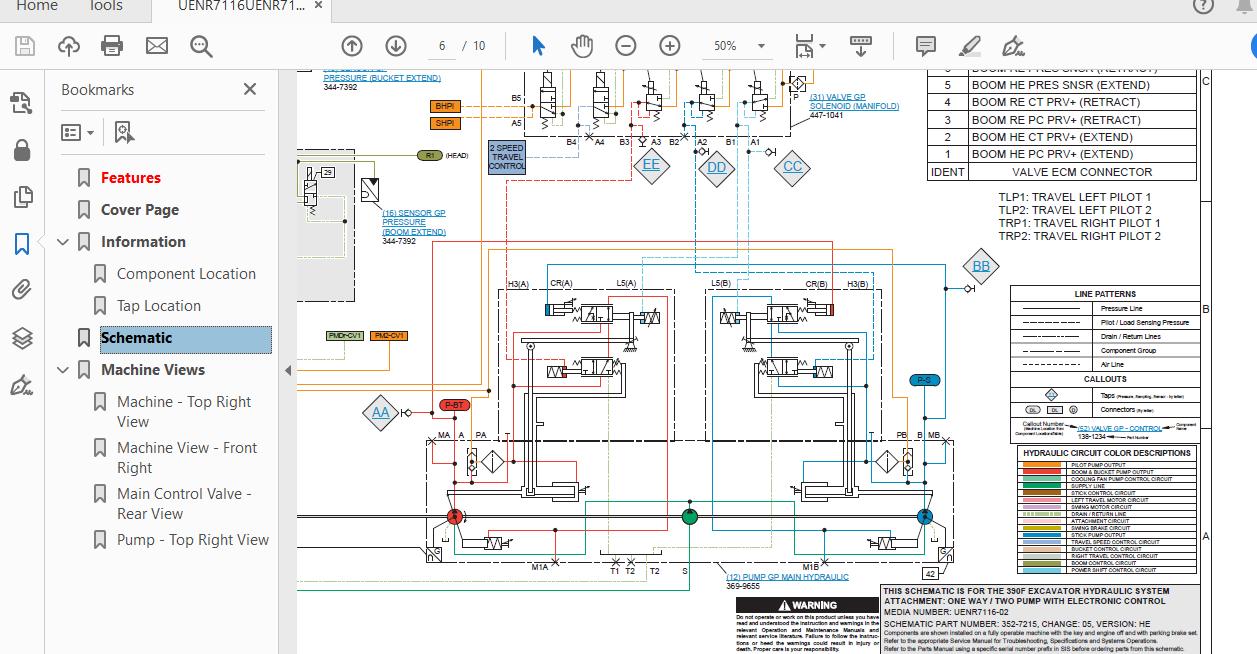The image size is (1257, 654).
Task: Open the Attachments paperclip panel
Action: tap(21, 291)
